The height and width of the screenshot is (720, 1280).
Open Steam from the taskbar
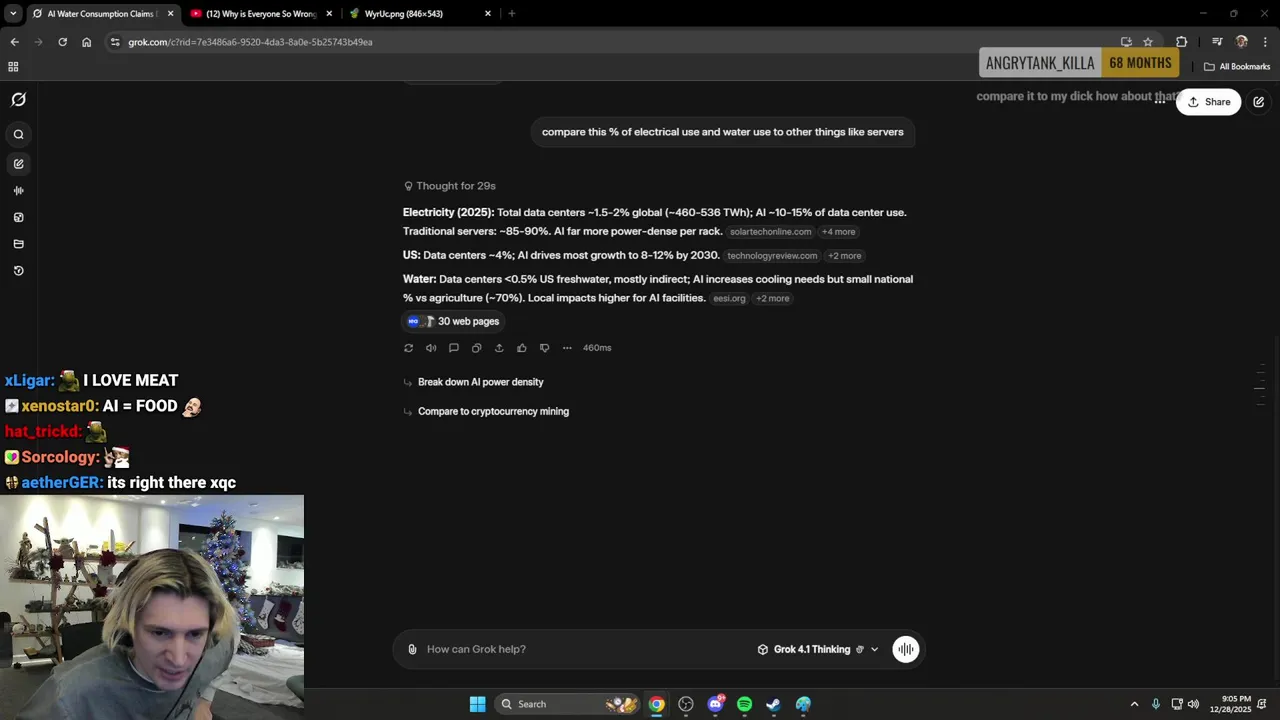point(773,704)
